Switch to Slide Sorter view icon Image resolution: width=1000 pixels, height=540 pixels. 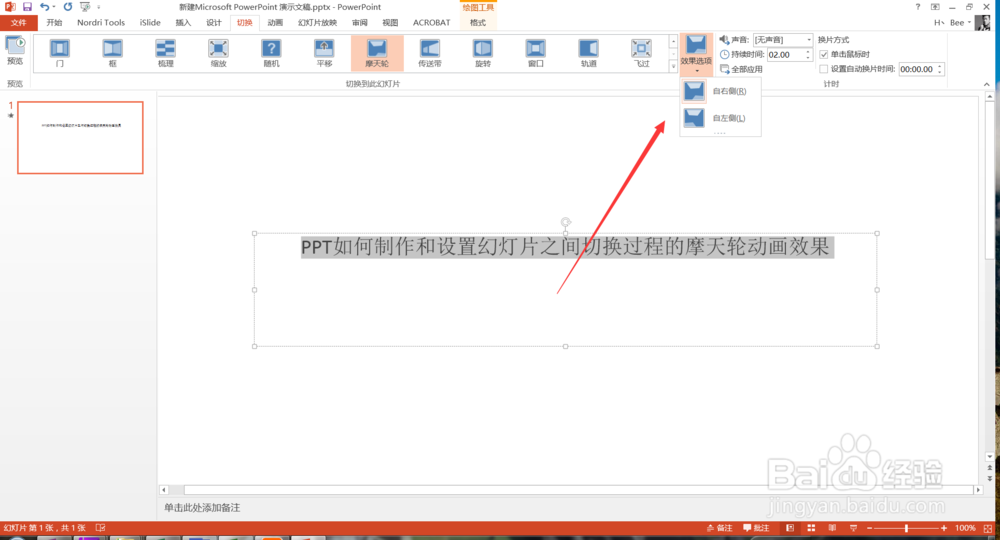click(x=811, y=528)
